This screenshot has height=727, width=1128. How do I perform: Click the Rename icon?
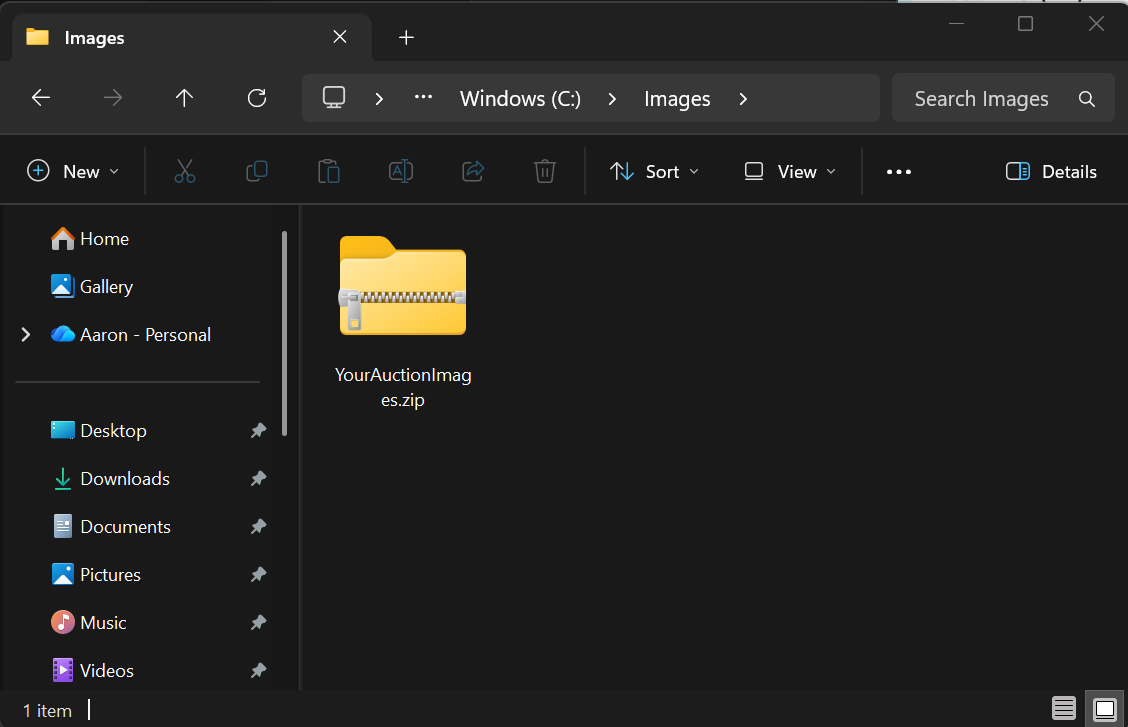pyautogui.click(x=401, y=171)
